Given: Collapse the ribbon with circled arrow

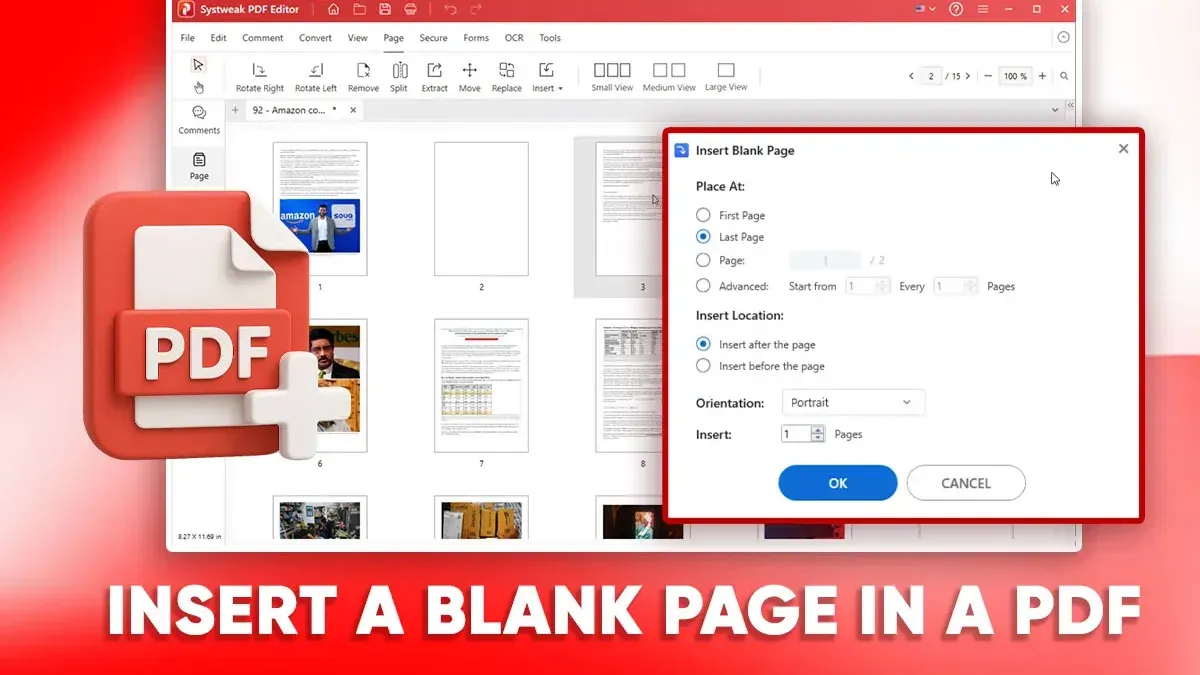Looking at the screenshot, I should 1063,37.
